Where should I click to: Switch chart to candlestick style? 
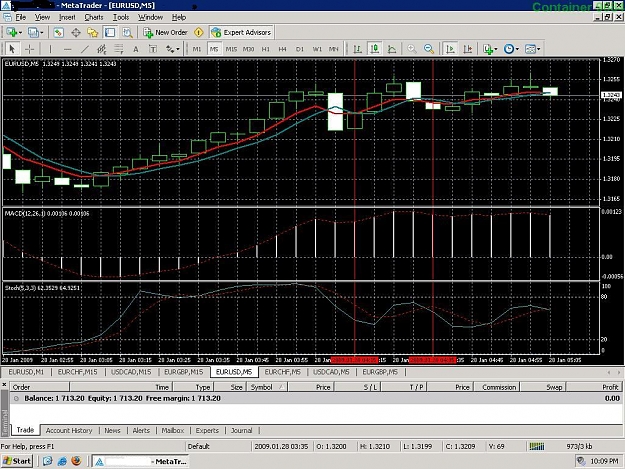coord(375,49)
